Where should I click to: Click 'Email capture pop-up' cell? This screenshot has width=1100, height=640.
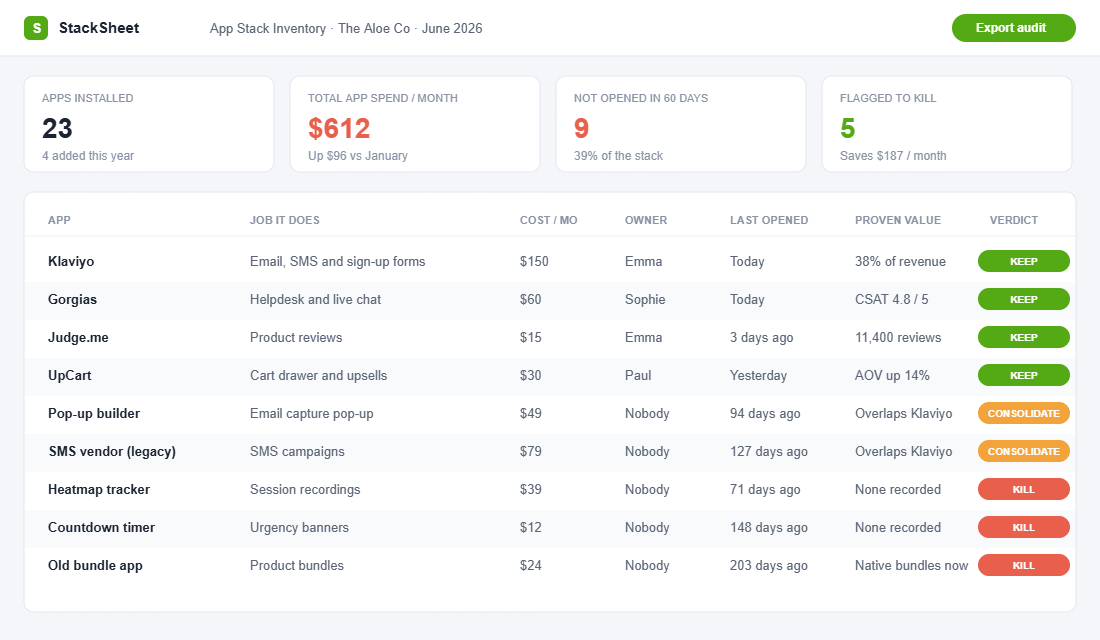311,413
